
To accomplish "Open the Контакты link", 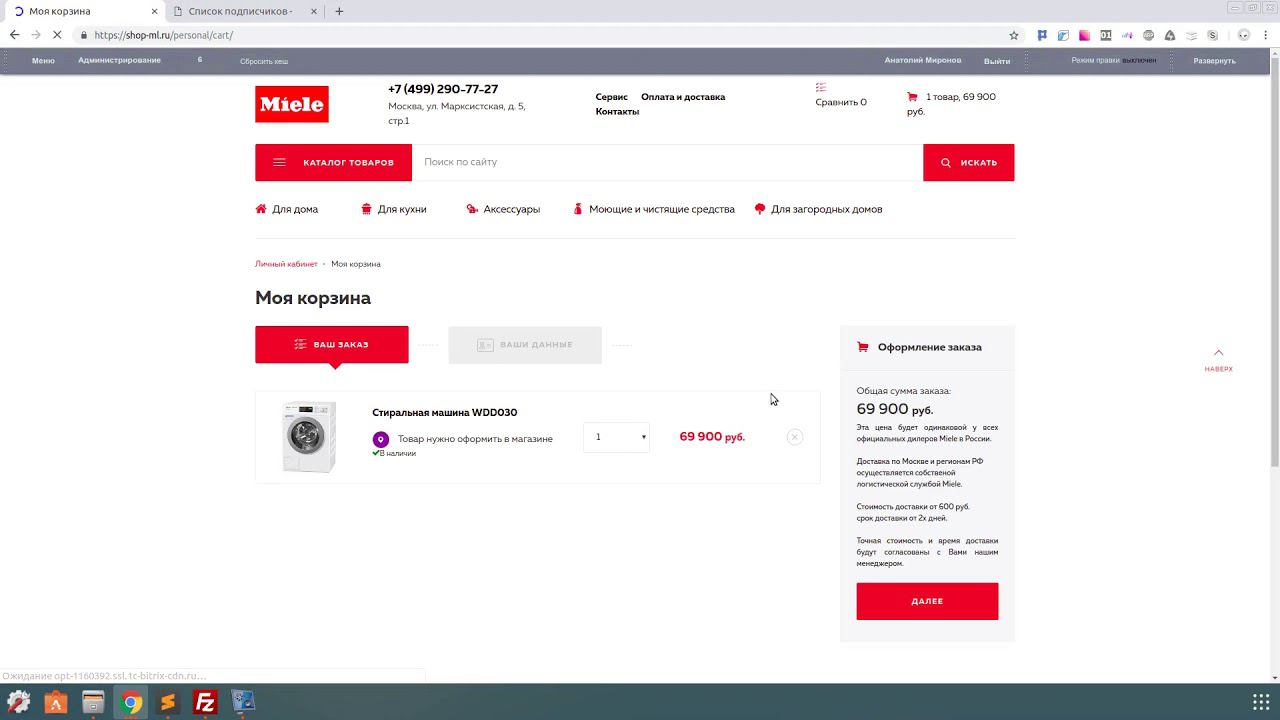I will click(x=617, y=112).
